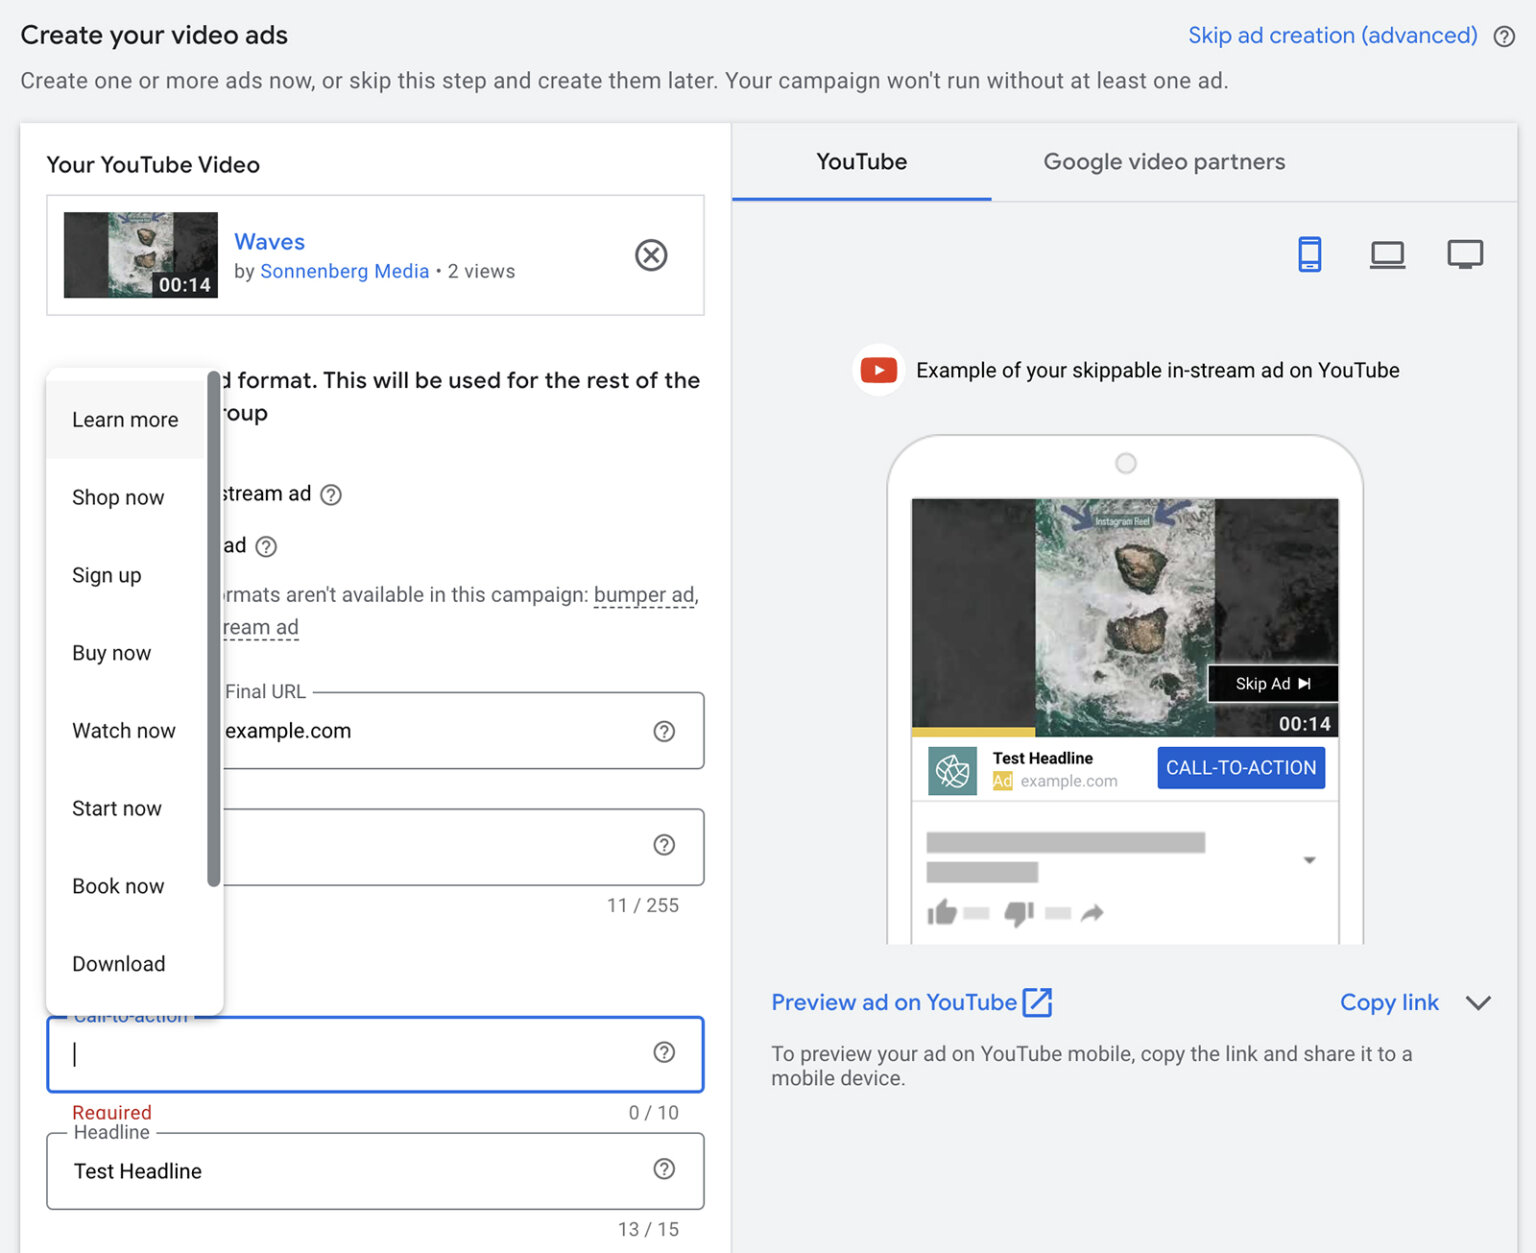Open the Sonnenberg Media channel link
The width and height of the screenshot is (1536, 1253).
[344, 271]
